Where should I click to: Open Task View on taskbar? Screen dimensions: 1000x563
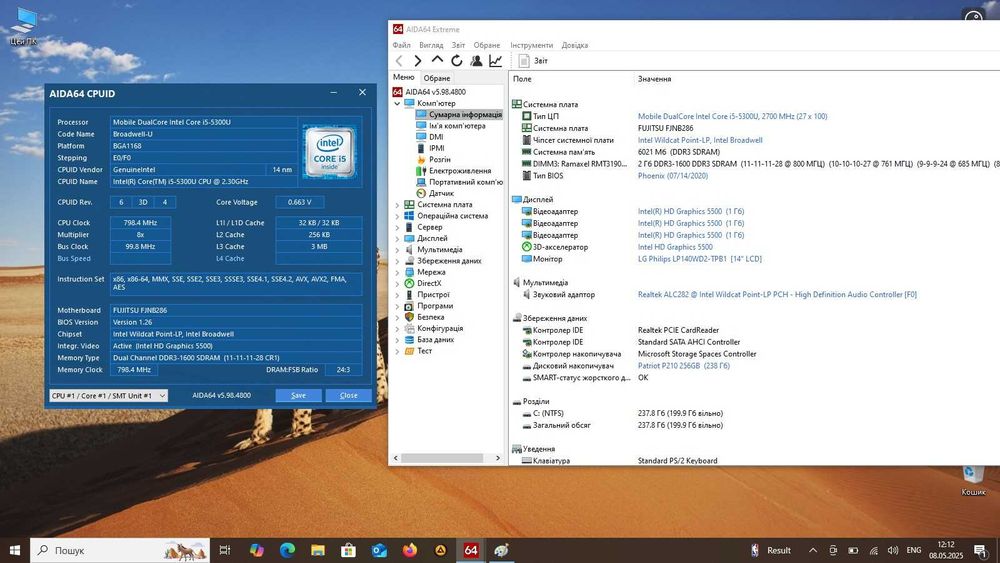pos(224,550)
